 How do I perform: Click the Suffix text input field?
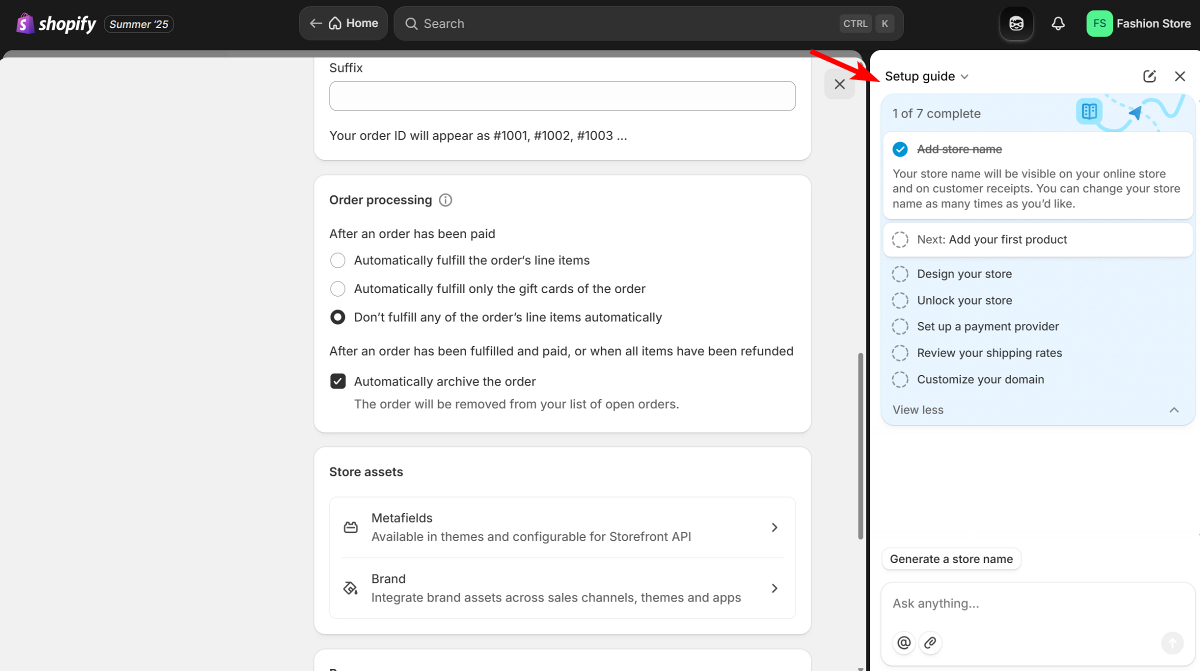[562, 96]
